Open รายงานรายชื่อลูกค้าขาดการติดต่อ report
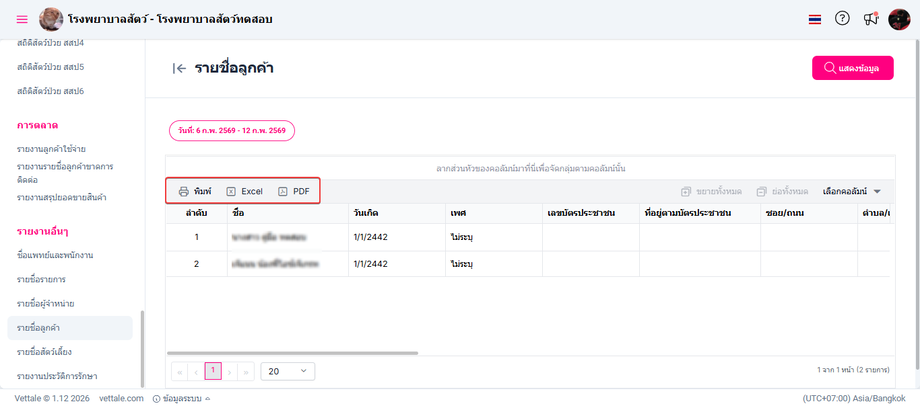Screen dimensions: 920x408 (65, 173)
